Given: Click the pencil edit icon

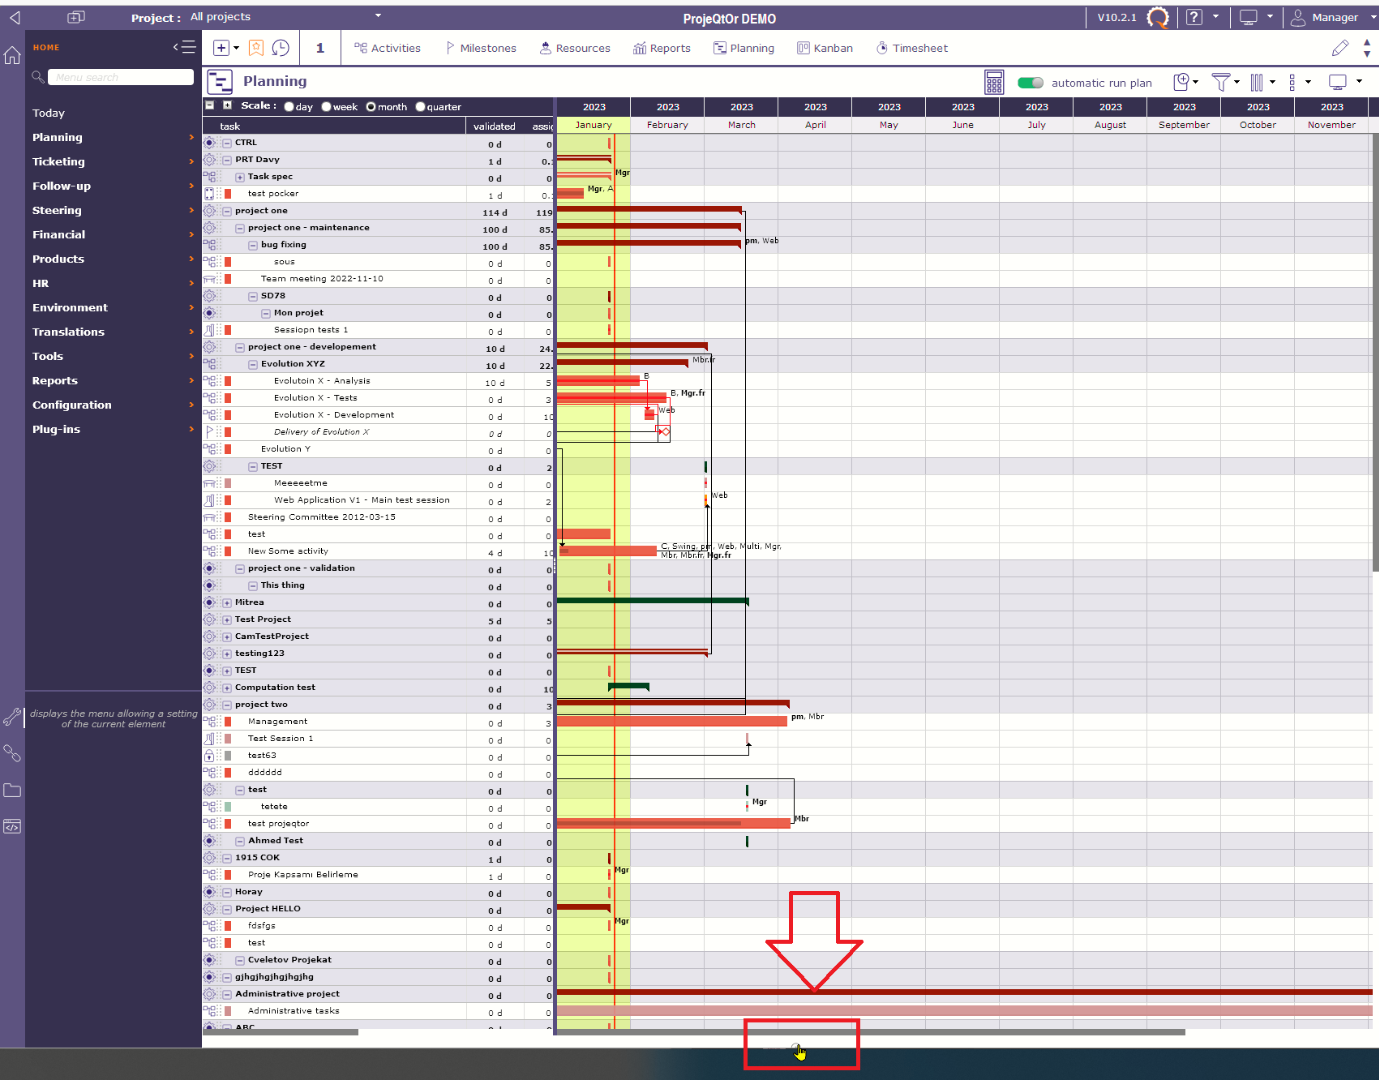Looking at the screenshot, I should tap(1340, 48).
